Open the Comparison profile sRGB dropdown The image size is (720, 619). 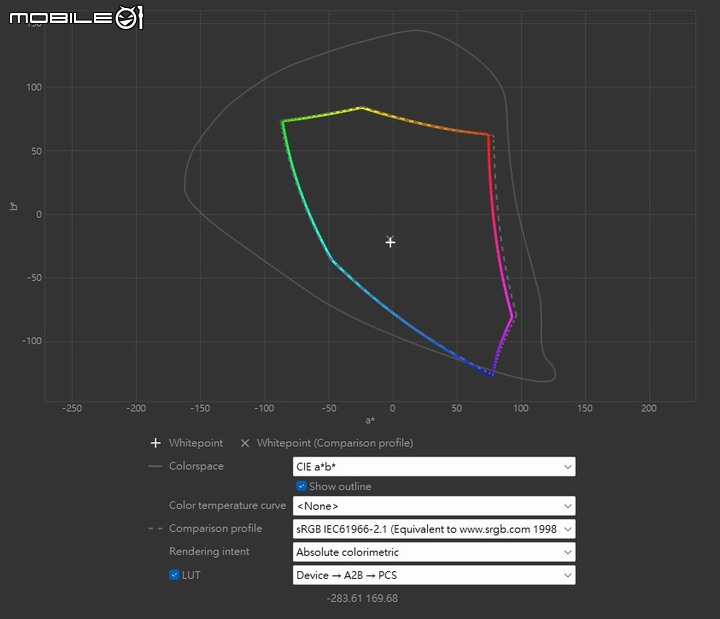click(x=433, y=529)
